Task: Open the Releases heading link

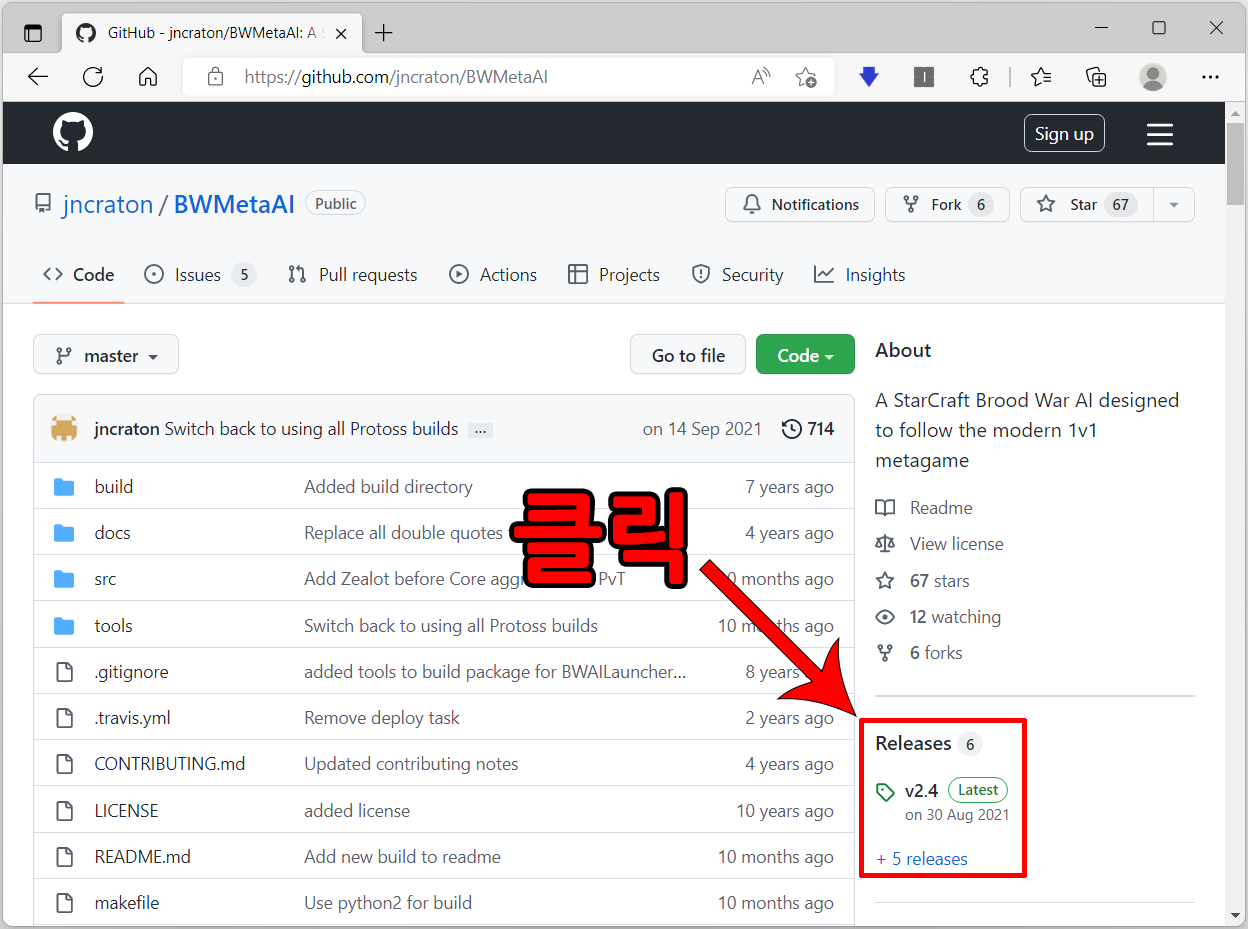Action: (913, 743)
